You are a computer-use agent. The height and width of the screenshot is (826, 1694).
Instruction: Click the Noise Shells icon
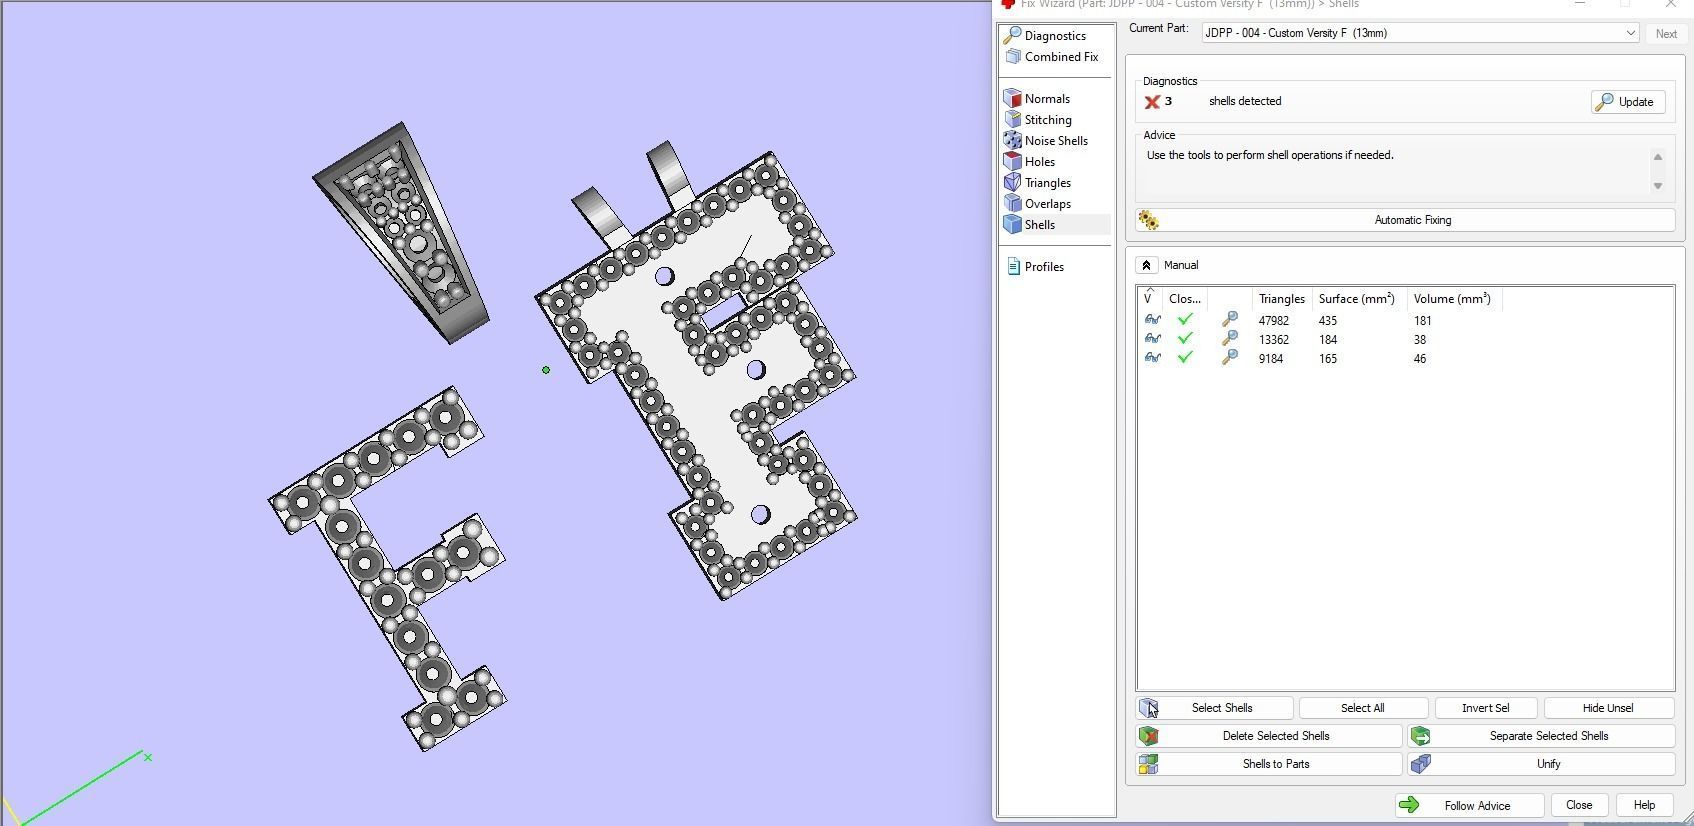click(1013, 140)
